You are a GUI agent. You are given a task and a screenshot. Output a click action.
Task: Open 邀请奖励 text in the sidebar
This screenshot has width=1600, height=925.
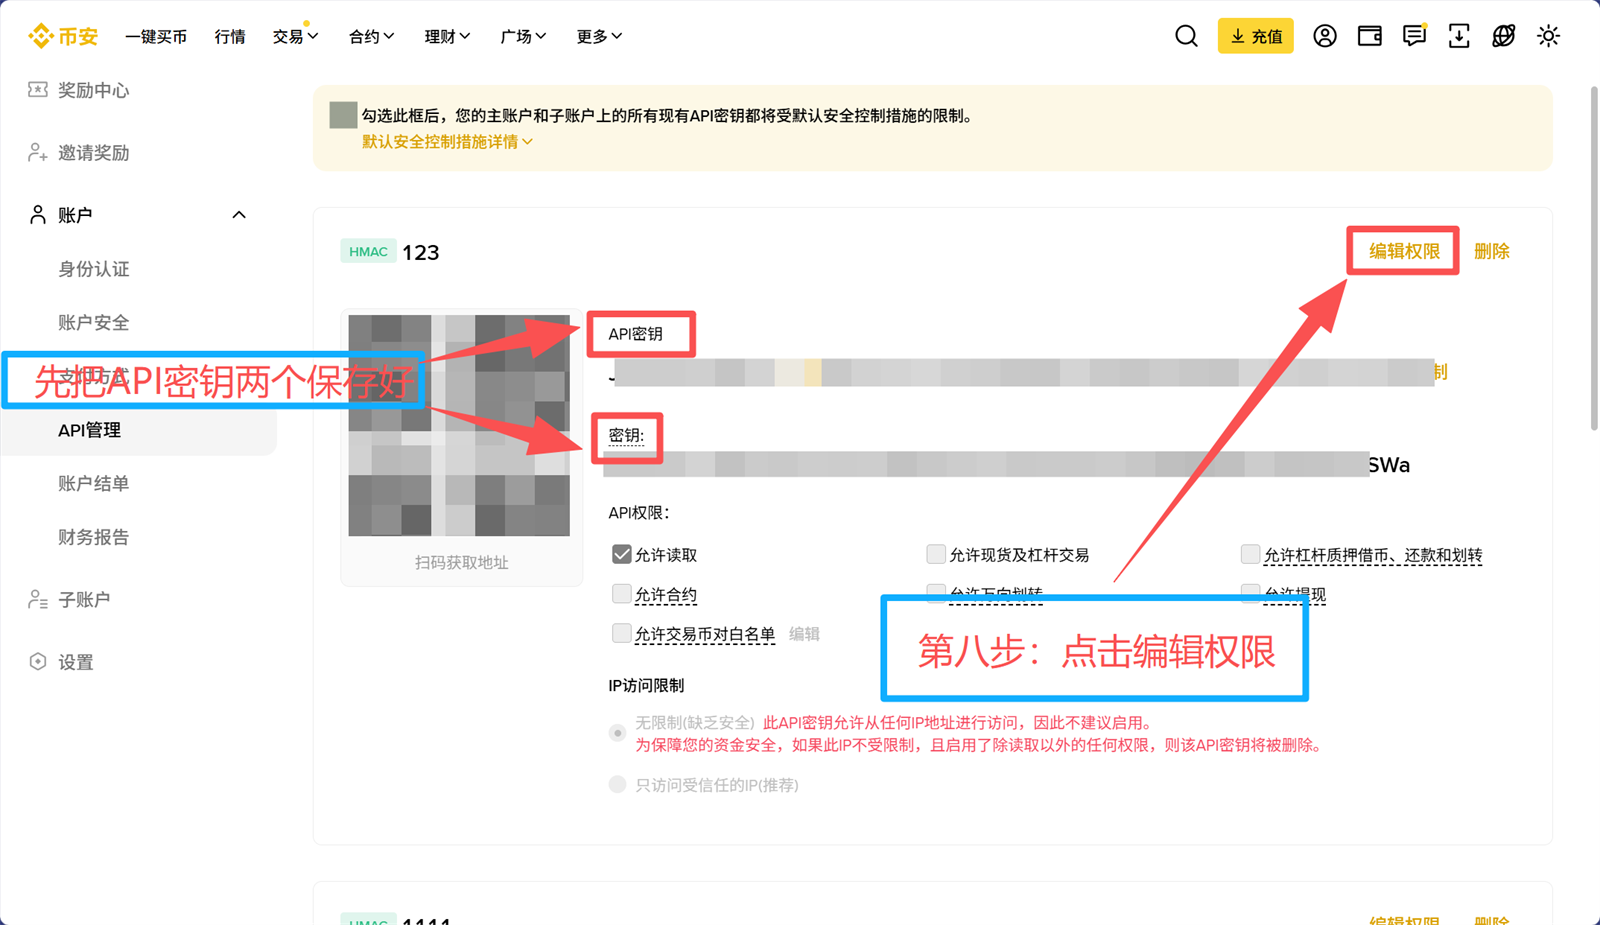[x=94, y=153]
